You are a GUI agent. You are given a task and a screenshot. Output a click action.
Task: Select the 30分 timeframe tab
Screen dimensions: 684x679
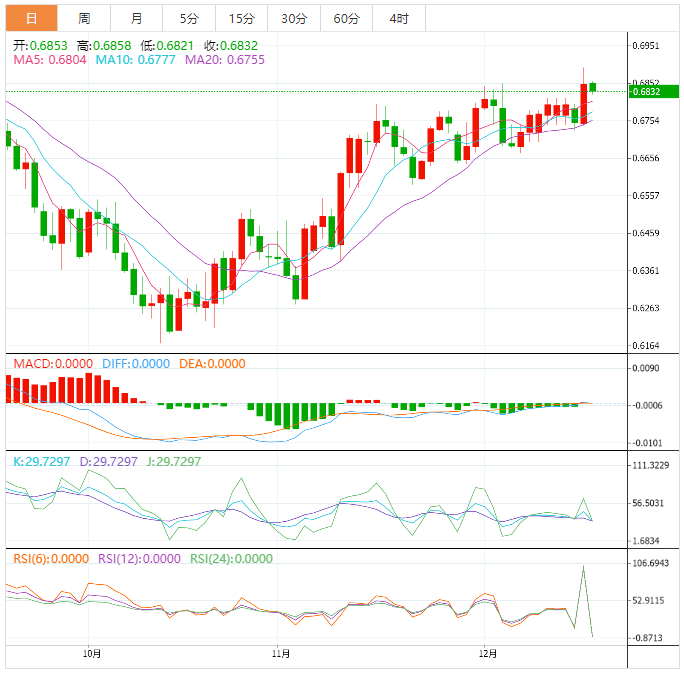pyautogui.click(x=294, y=18)
